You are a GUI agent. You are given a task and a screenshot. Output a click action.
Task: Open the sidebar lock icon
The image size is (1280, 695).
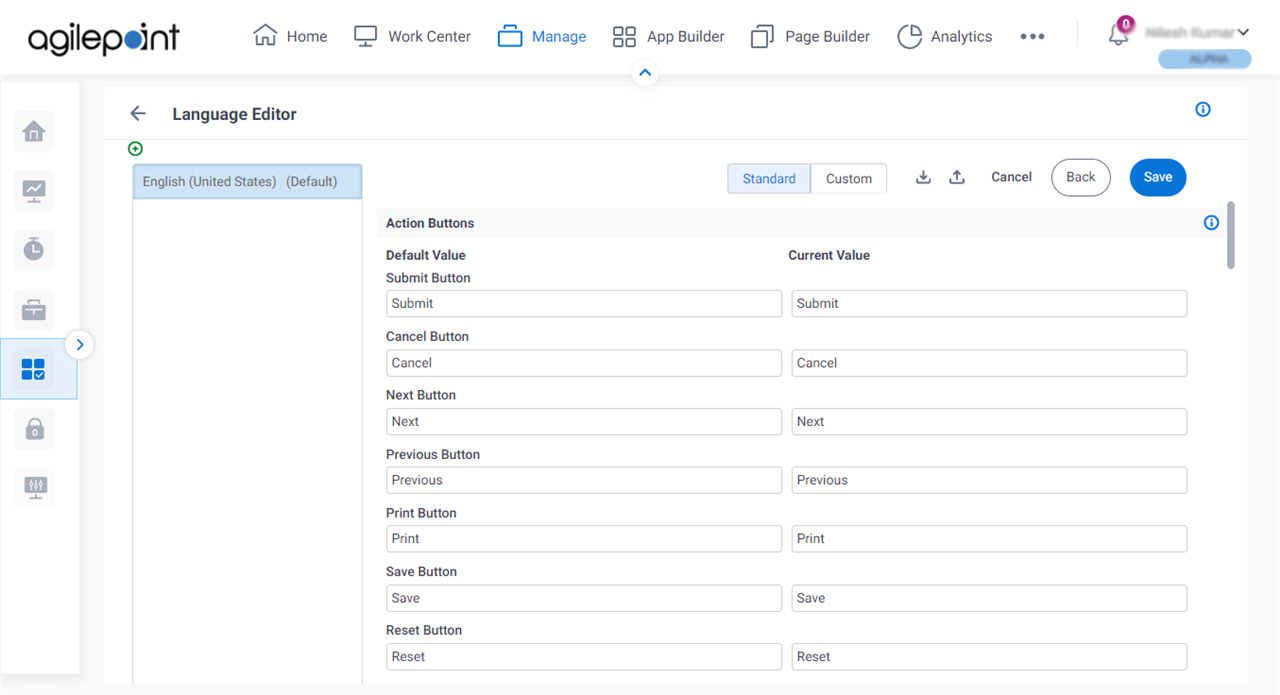(x=34, y=429)
